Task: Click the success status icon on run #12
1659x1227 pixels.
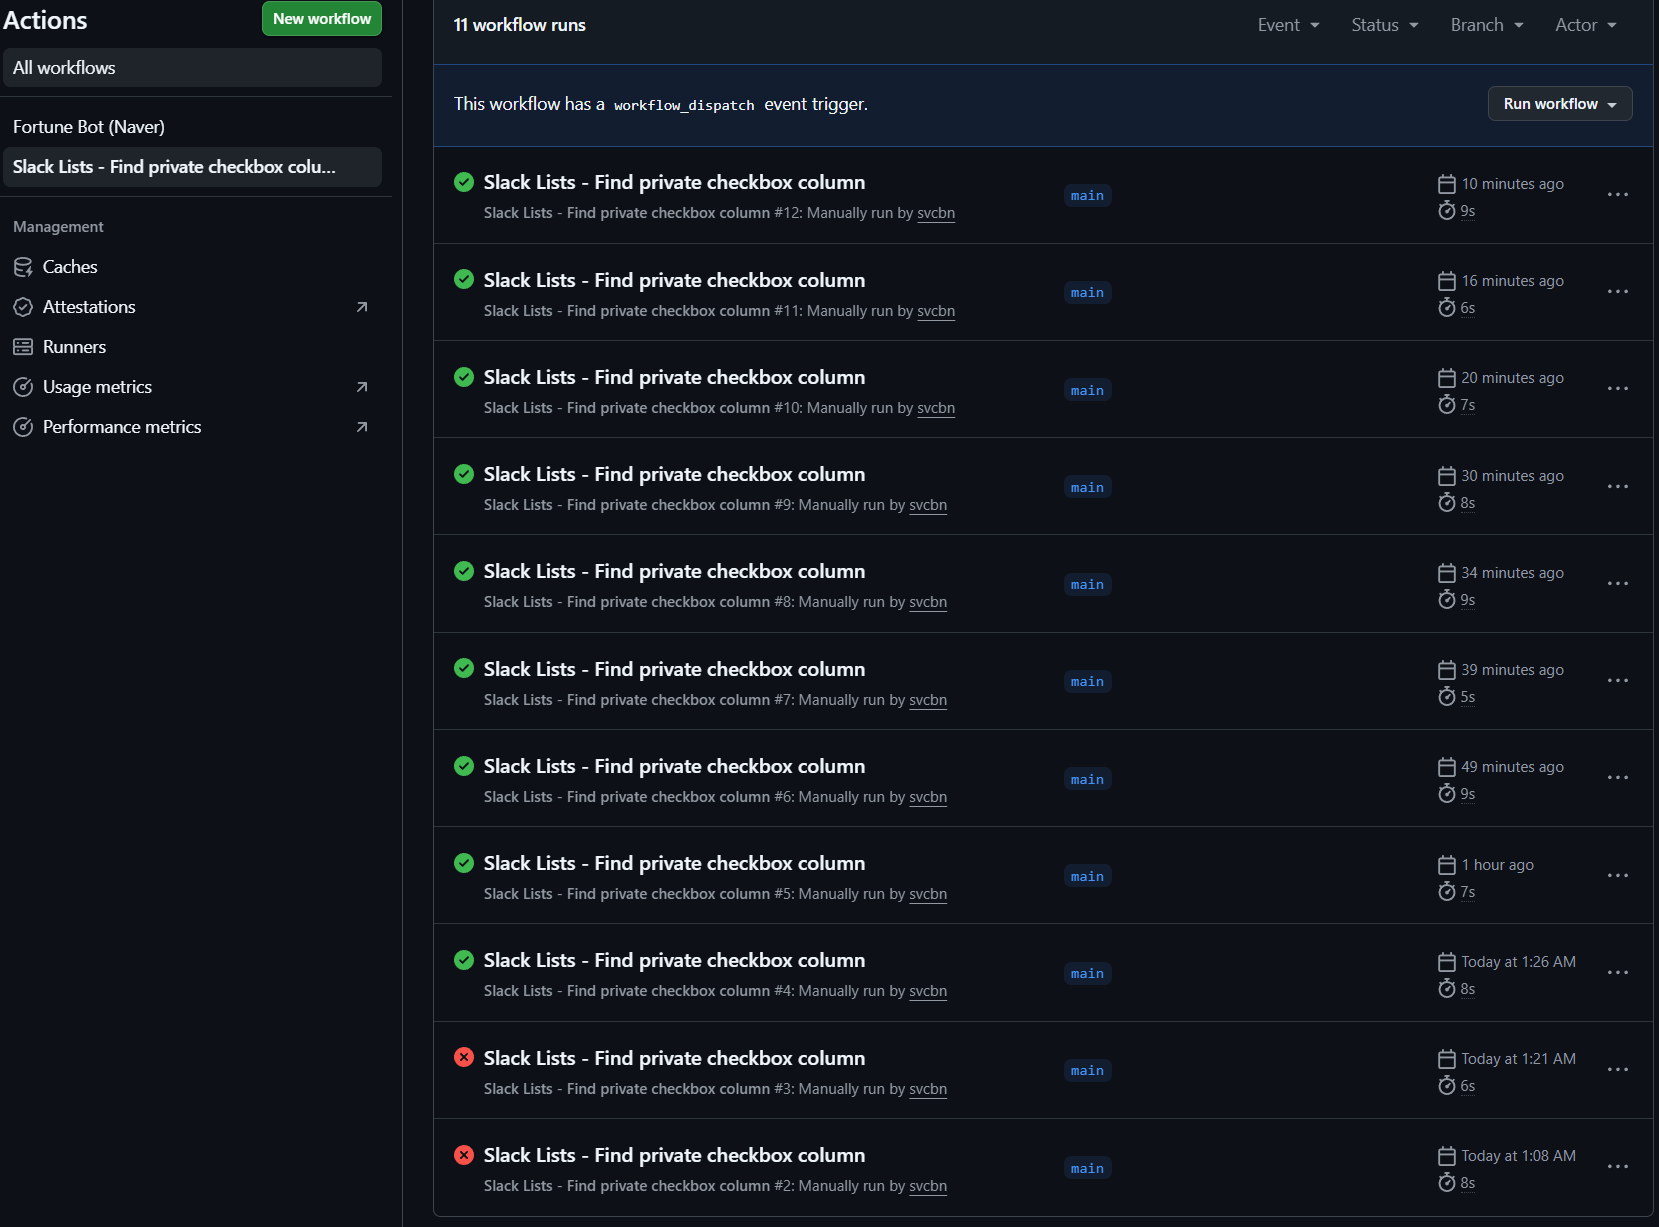Action: point(464,182)
